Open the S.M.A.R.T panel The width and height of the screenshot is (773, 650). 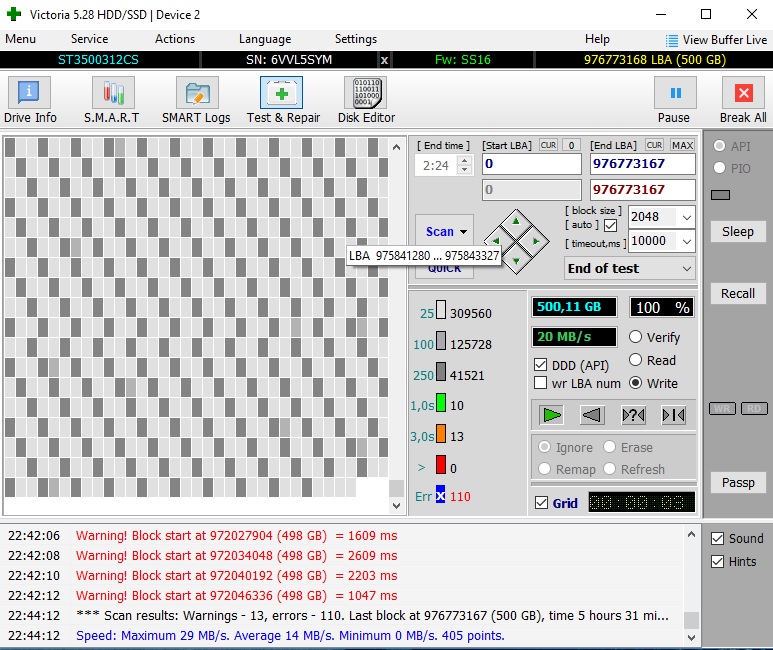click(111, 101)
